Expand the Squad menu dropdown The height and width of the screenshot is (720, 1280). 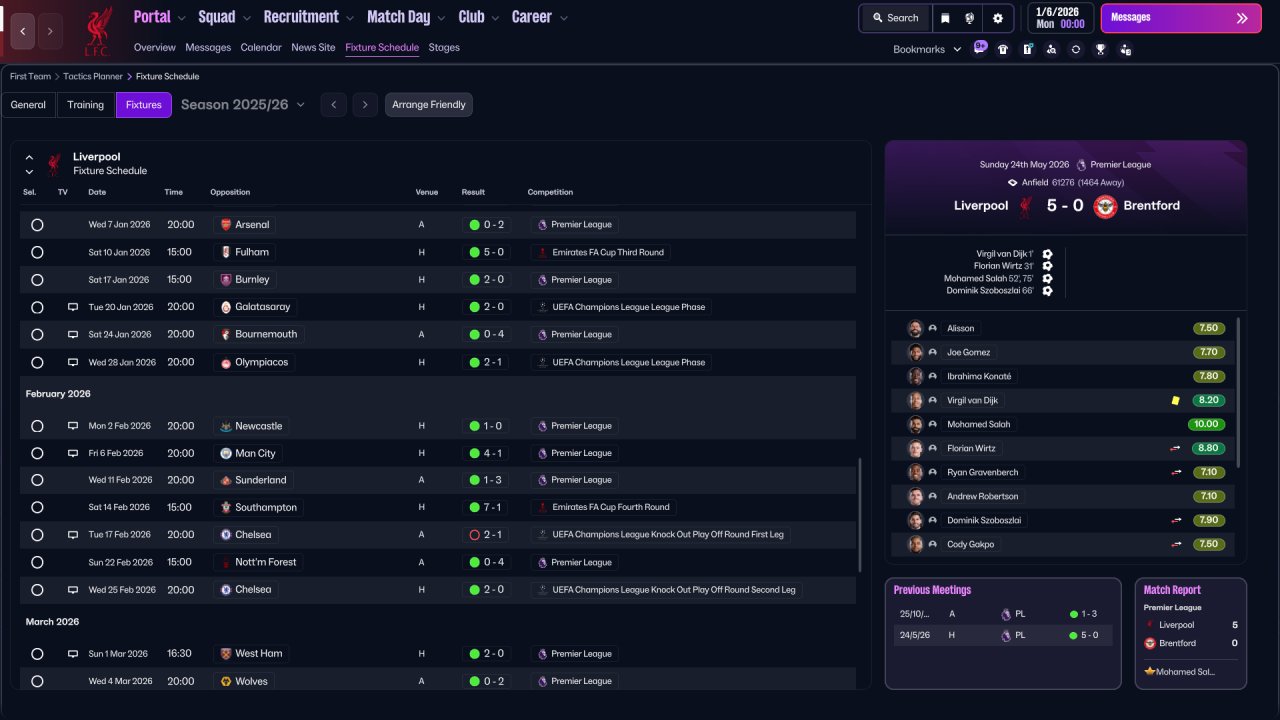[x=245, y=18]
